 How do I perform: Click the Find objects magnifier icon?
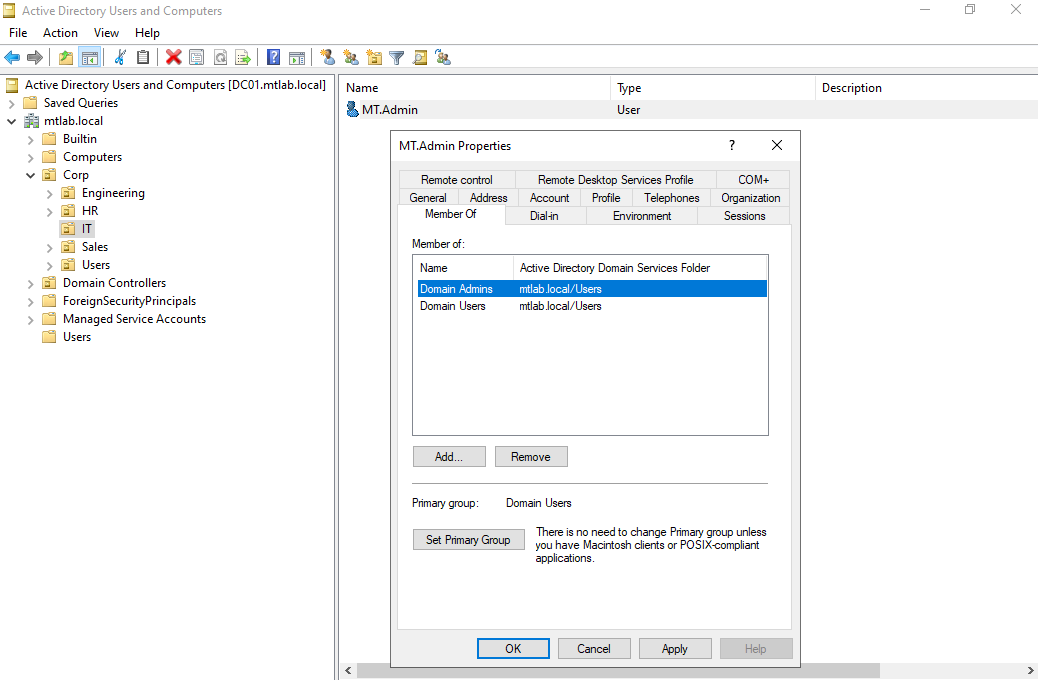(420, 58)
